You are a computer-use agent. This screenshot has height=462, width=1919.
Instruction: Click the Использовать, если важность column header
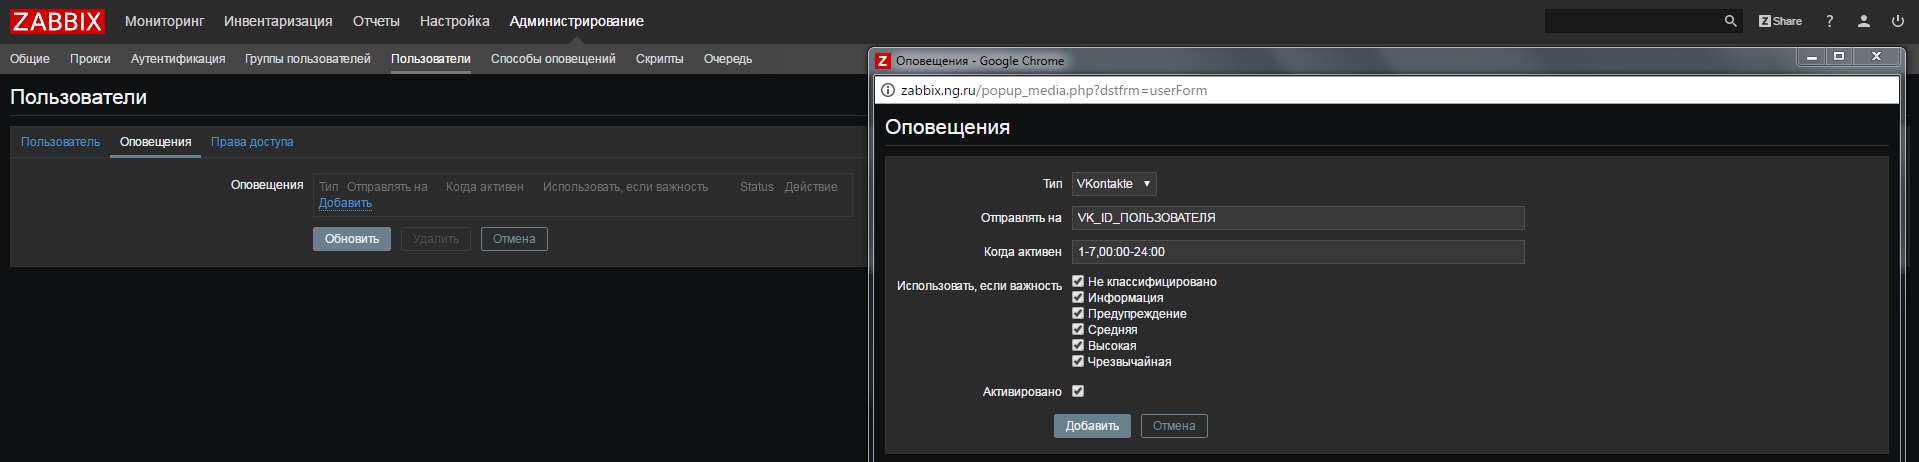625,187
